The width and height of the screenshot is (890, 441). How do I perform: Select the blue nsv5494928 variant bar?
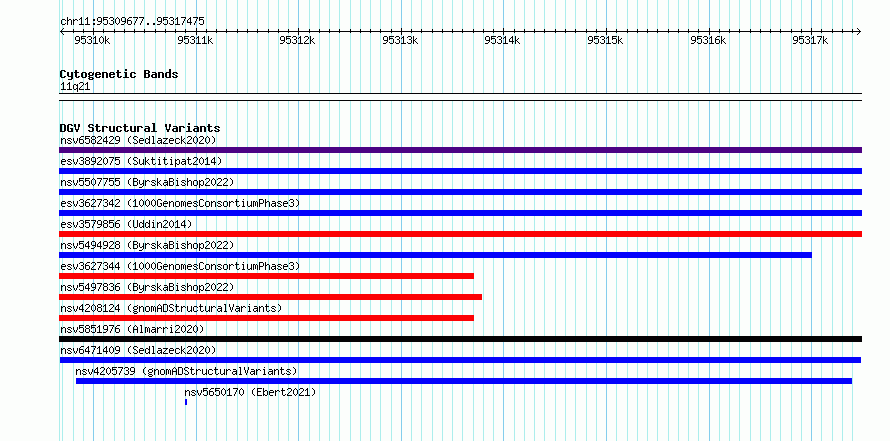point(435,255)
